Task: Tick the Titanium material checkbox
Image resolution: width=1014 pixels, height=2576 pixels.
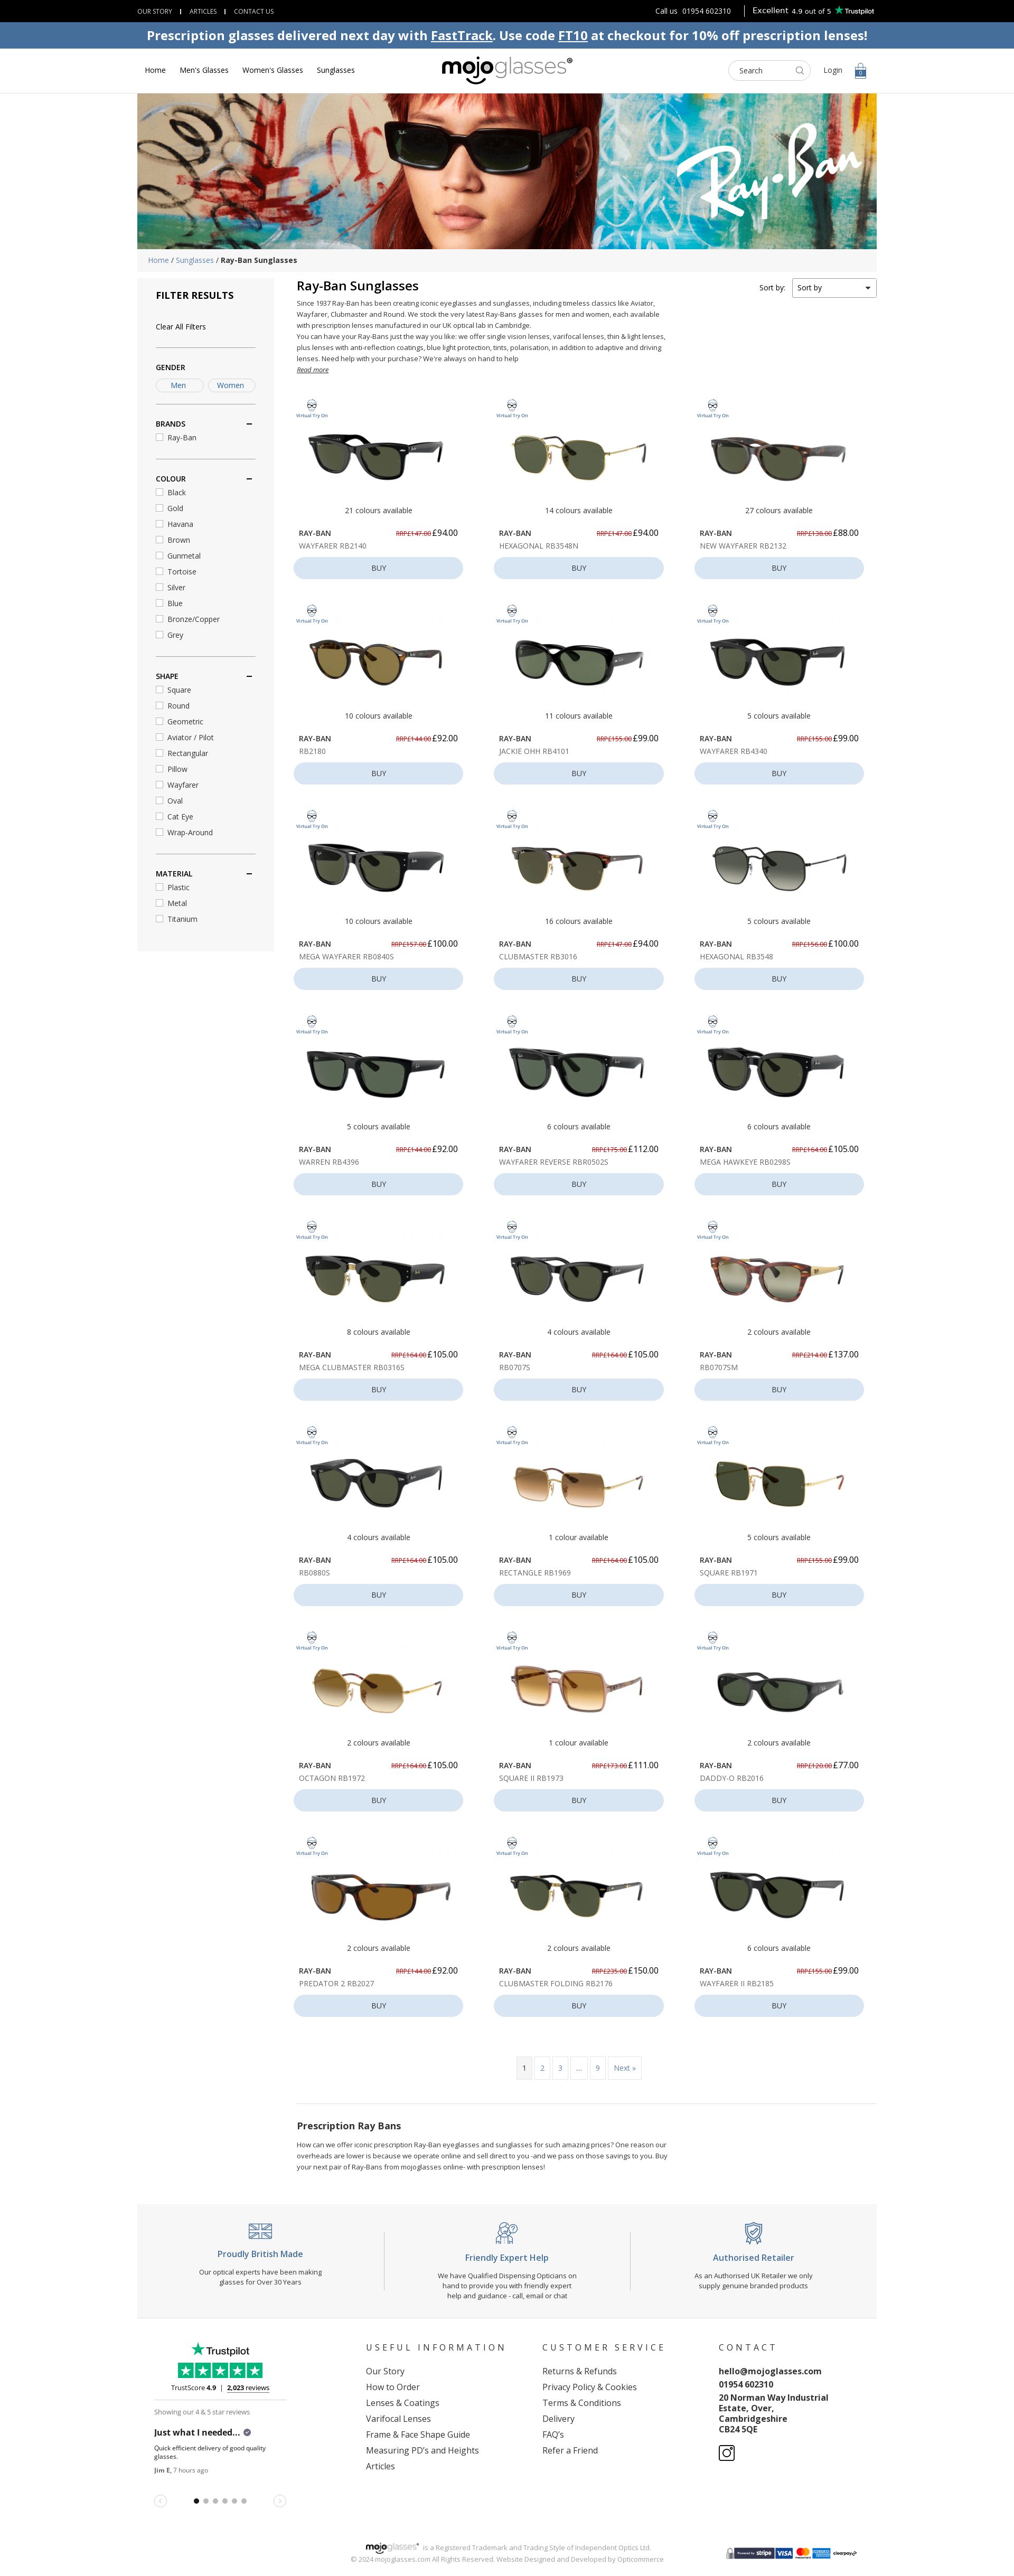Action: [159, 919]
